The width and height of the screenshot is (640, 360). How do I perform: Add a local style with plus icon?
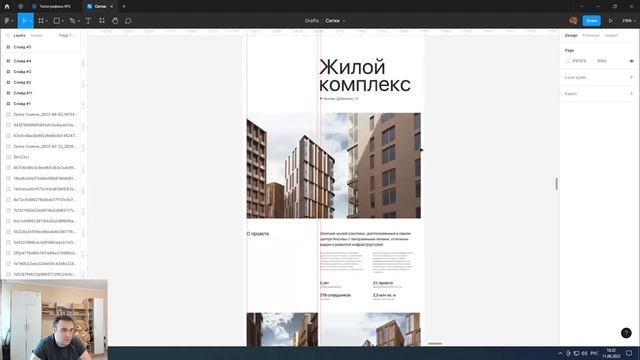coord(631,77)
